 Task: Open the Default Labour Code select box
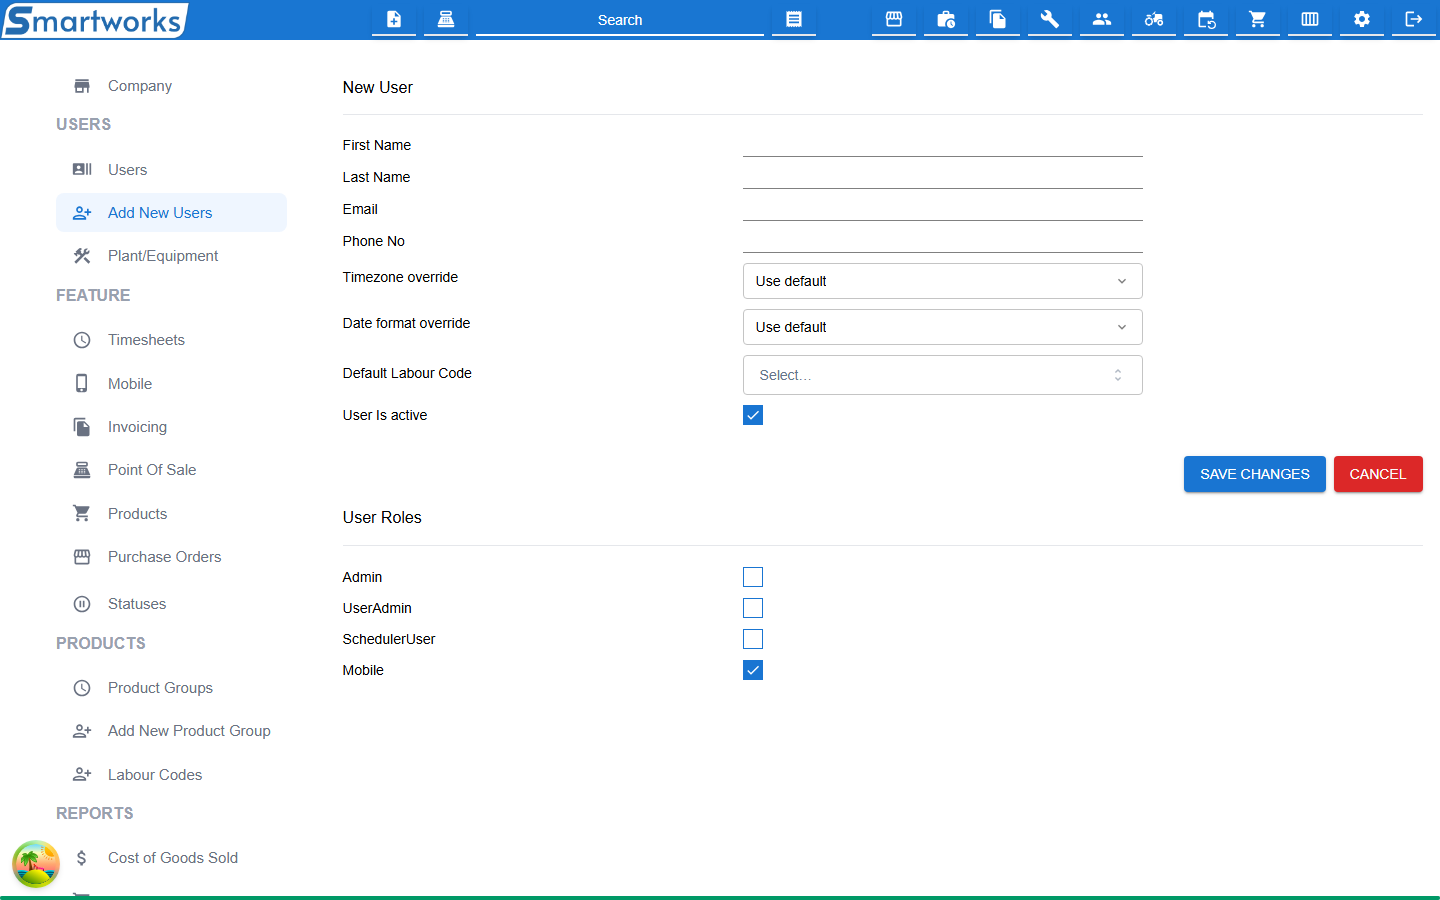(x=942, y=375)
